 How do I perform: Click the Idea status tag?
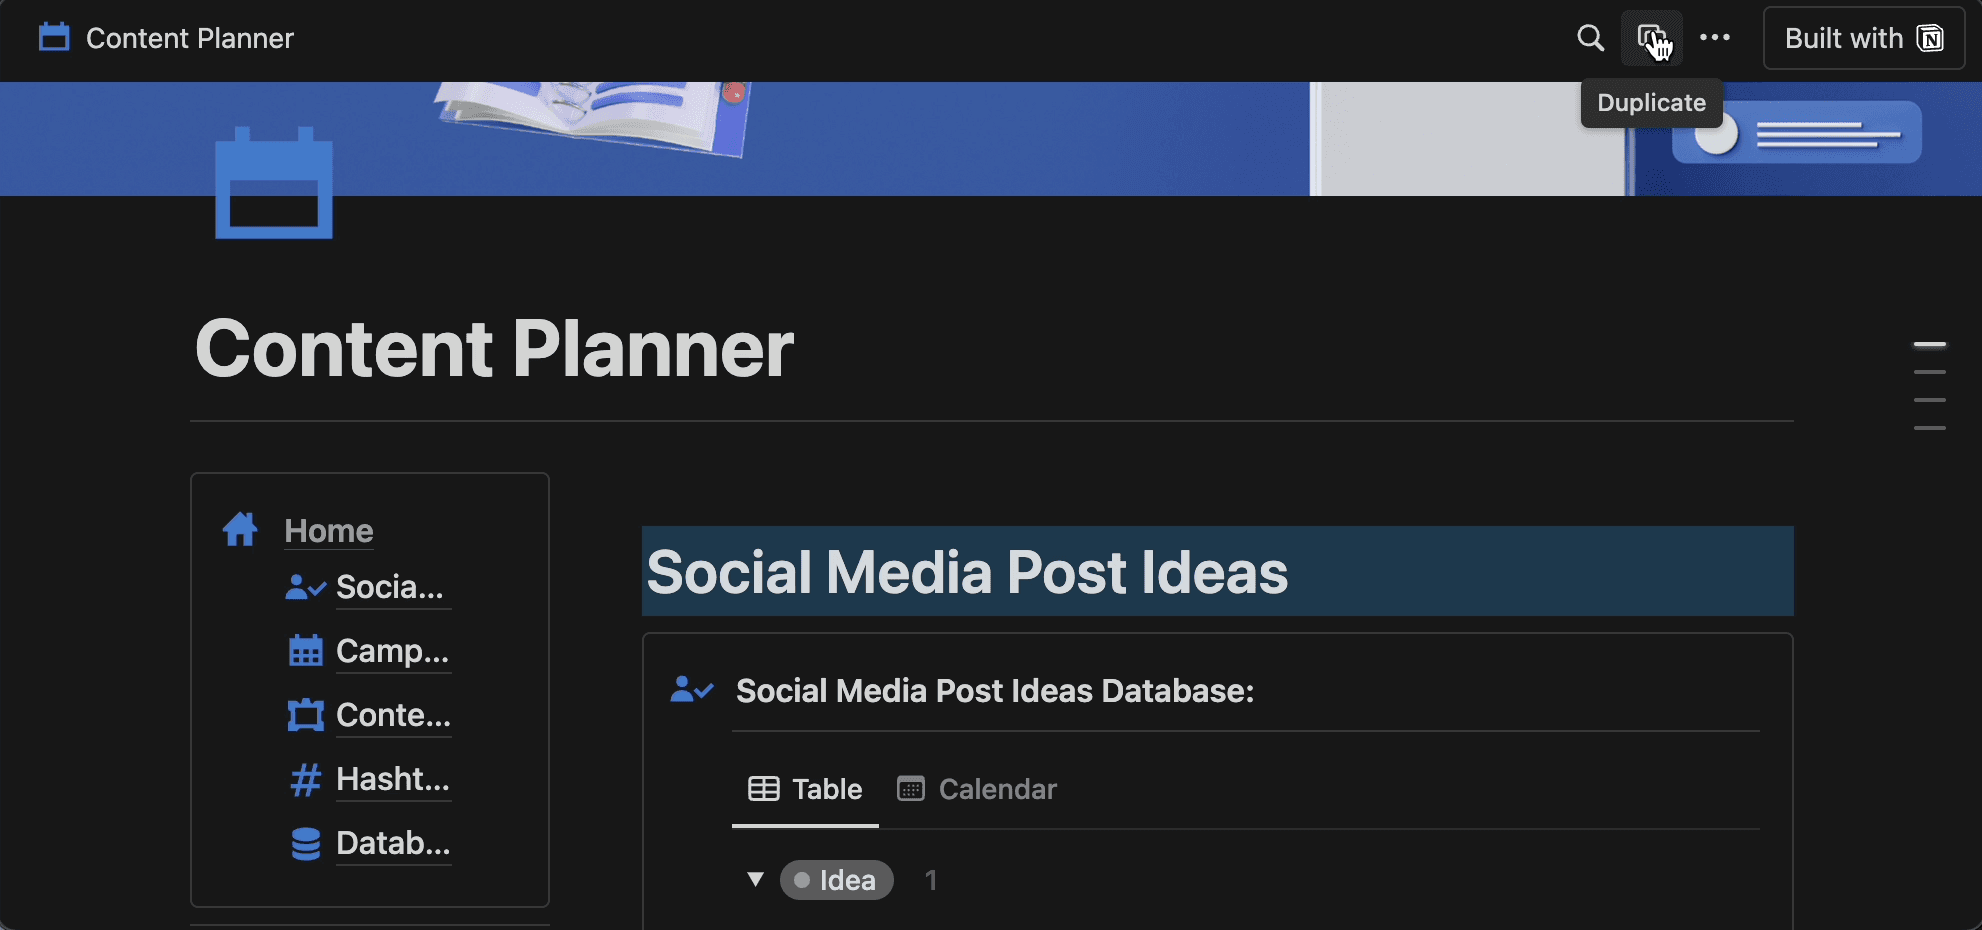[836, 880]
